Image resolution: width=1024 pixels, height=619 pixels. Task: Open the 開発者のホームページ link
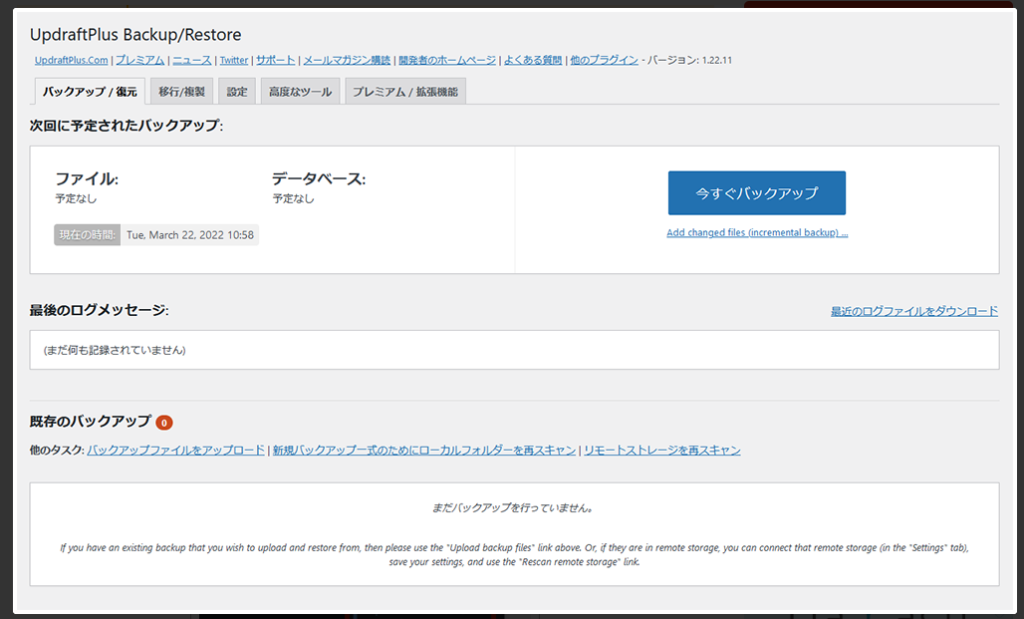(447, 60)
